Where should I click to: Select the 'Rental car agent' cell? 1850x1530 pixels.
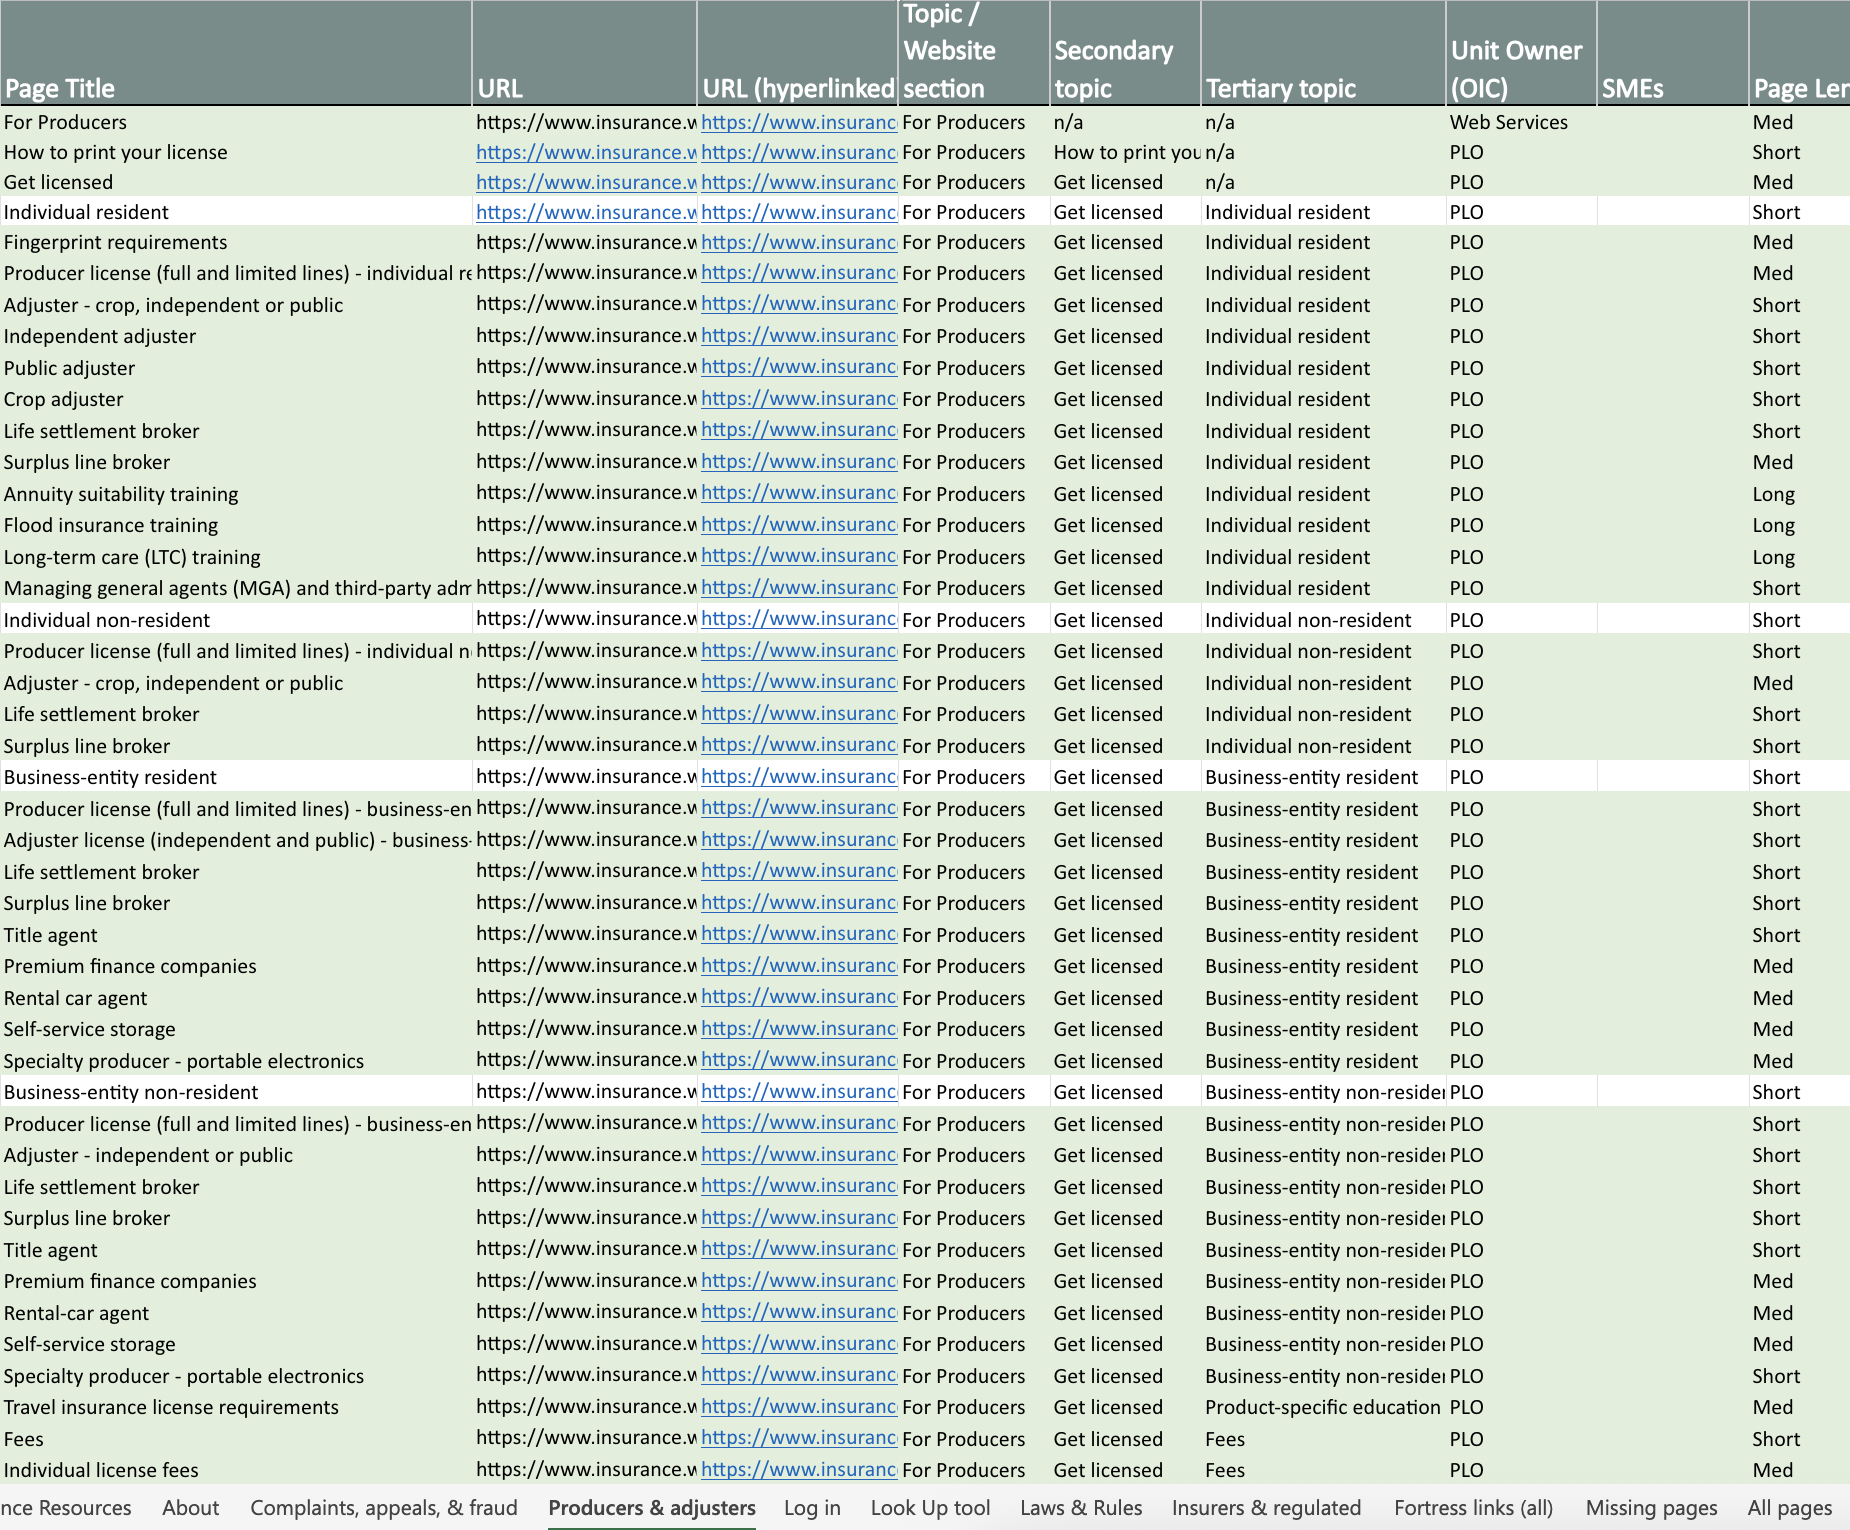coord(236,998)
